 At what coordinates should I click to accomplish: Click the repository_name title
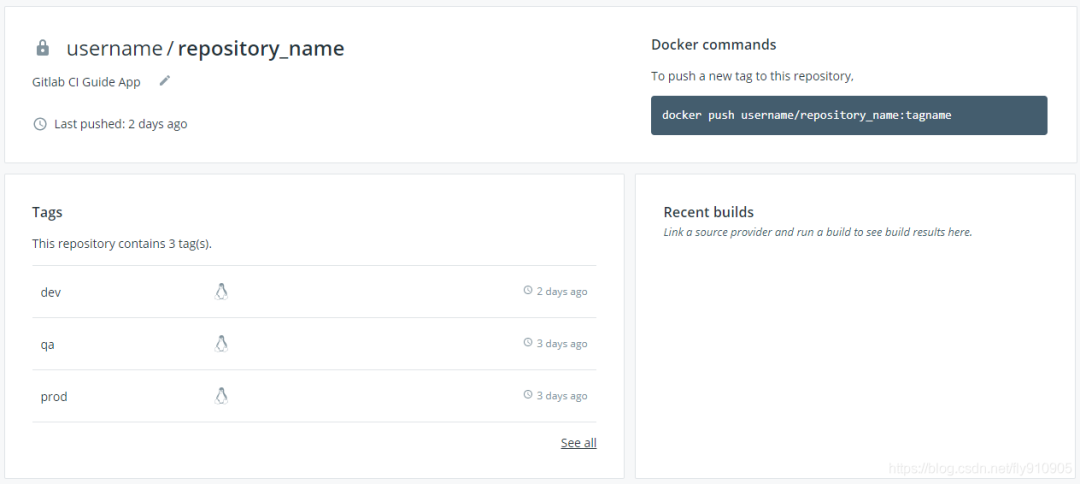(261, 48)
